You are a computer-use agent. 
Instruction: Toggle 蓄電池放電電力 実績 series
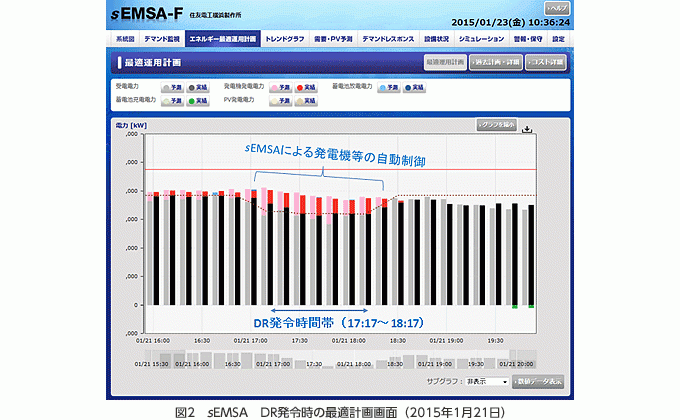[x=414, y=88]
